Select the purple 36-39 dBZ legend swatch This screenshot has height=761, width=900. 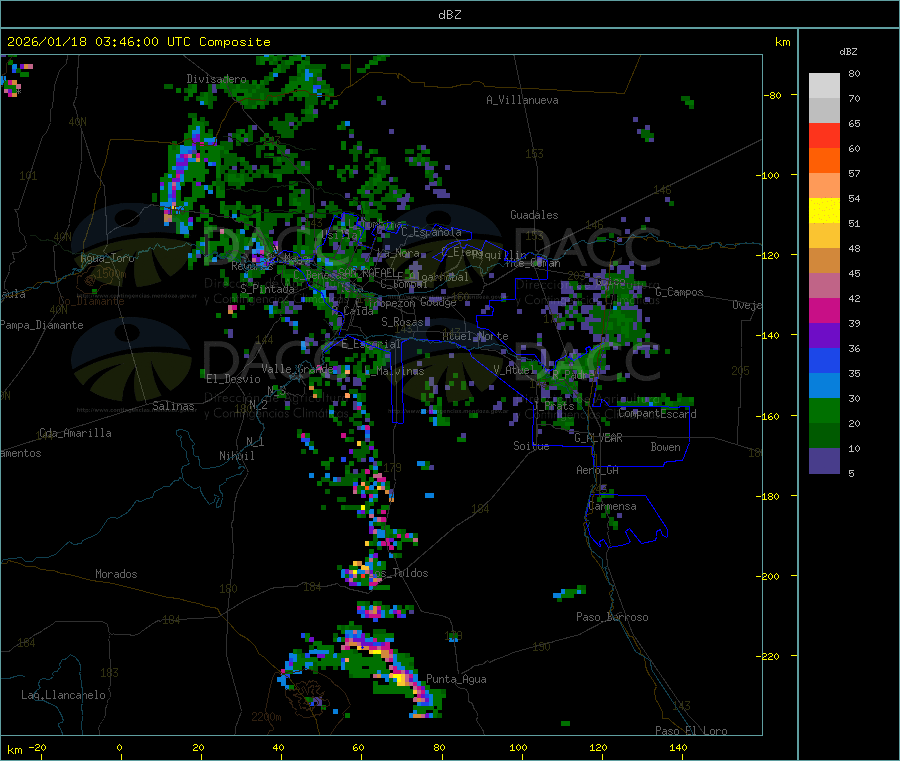[824, 336]
